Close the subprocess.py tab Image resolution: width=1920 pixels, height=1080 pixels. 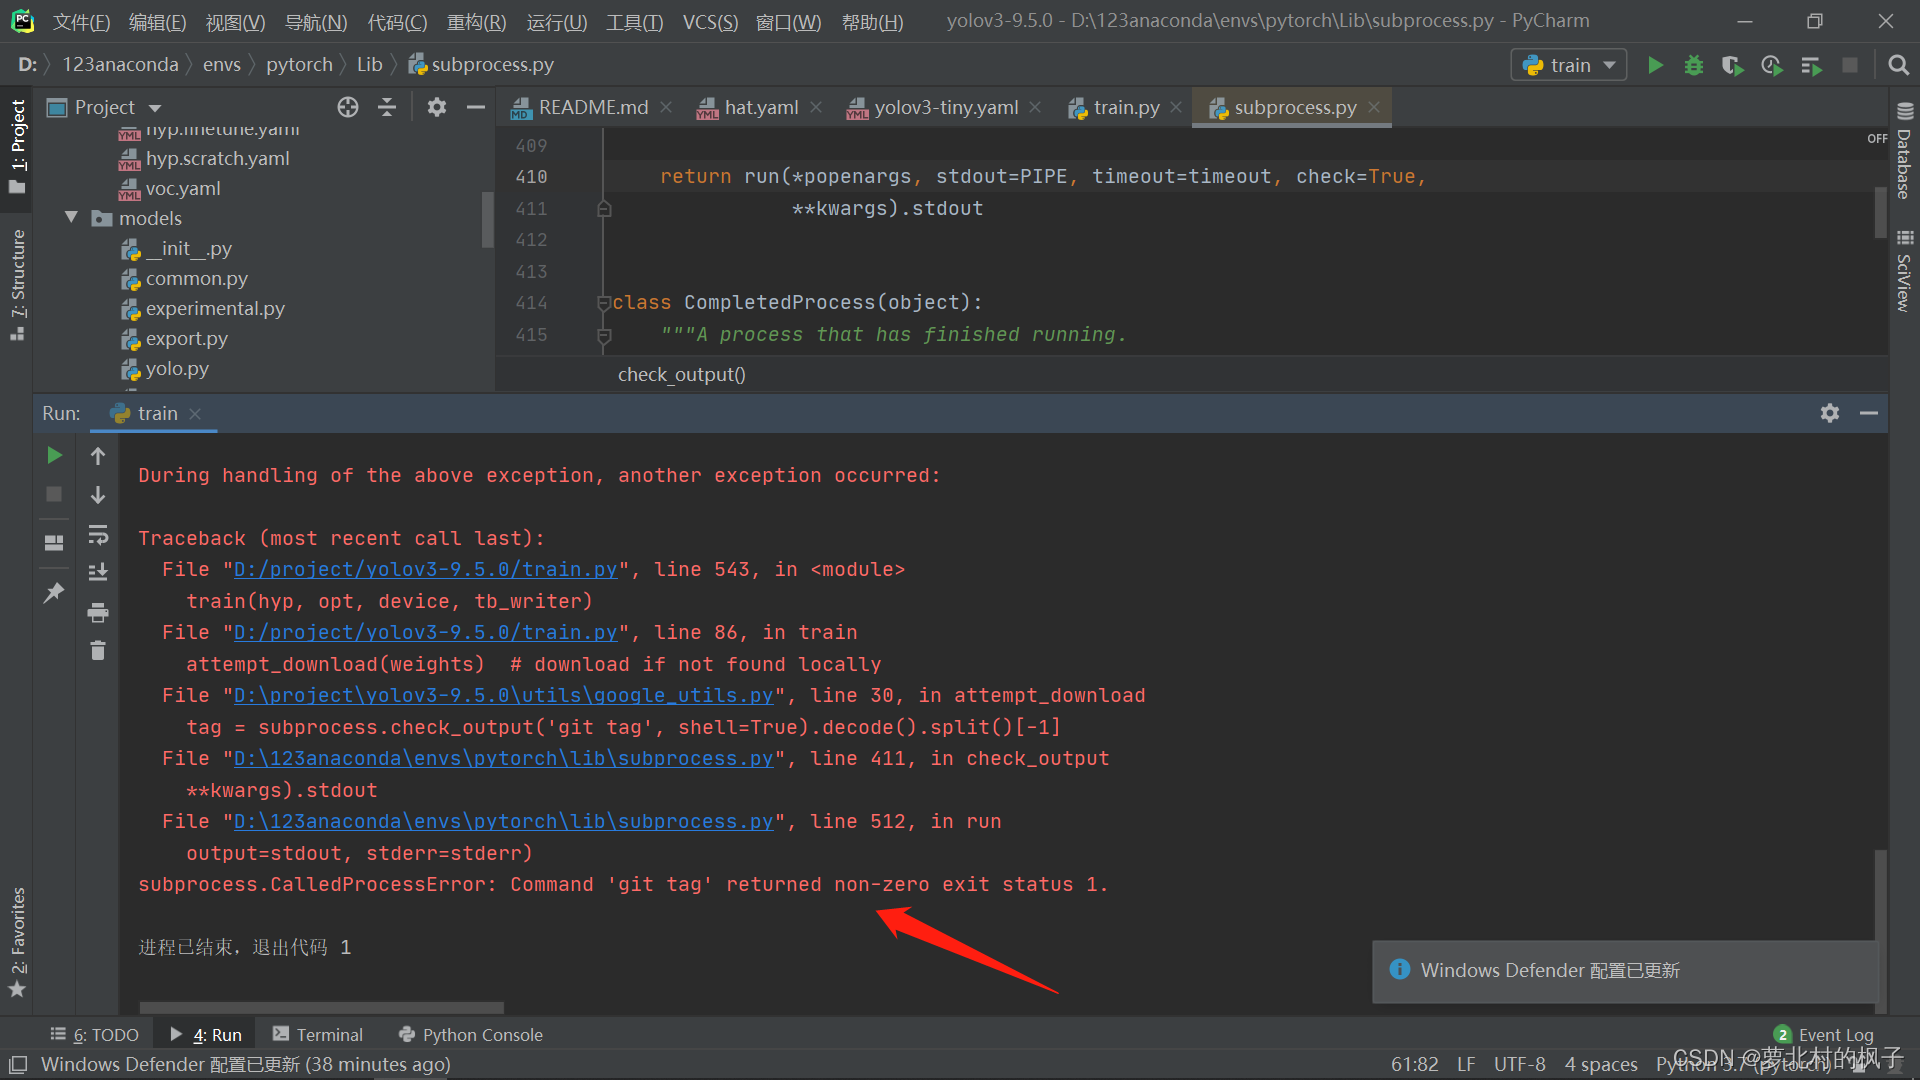[x=1374, y=107]
